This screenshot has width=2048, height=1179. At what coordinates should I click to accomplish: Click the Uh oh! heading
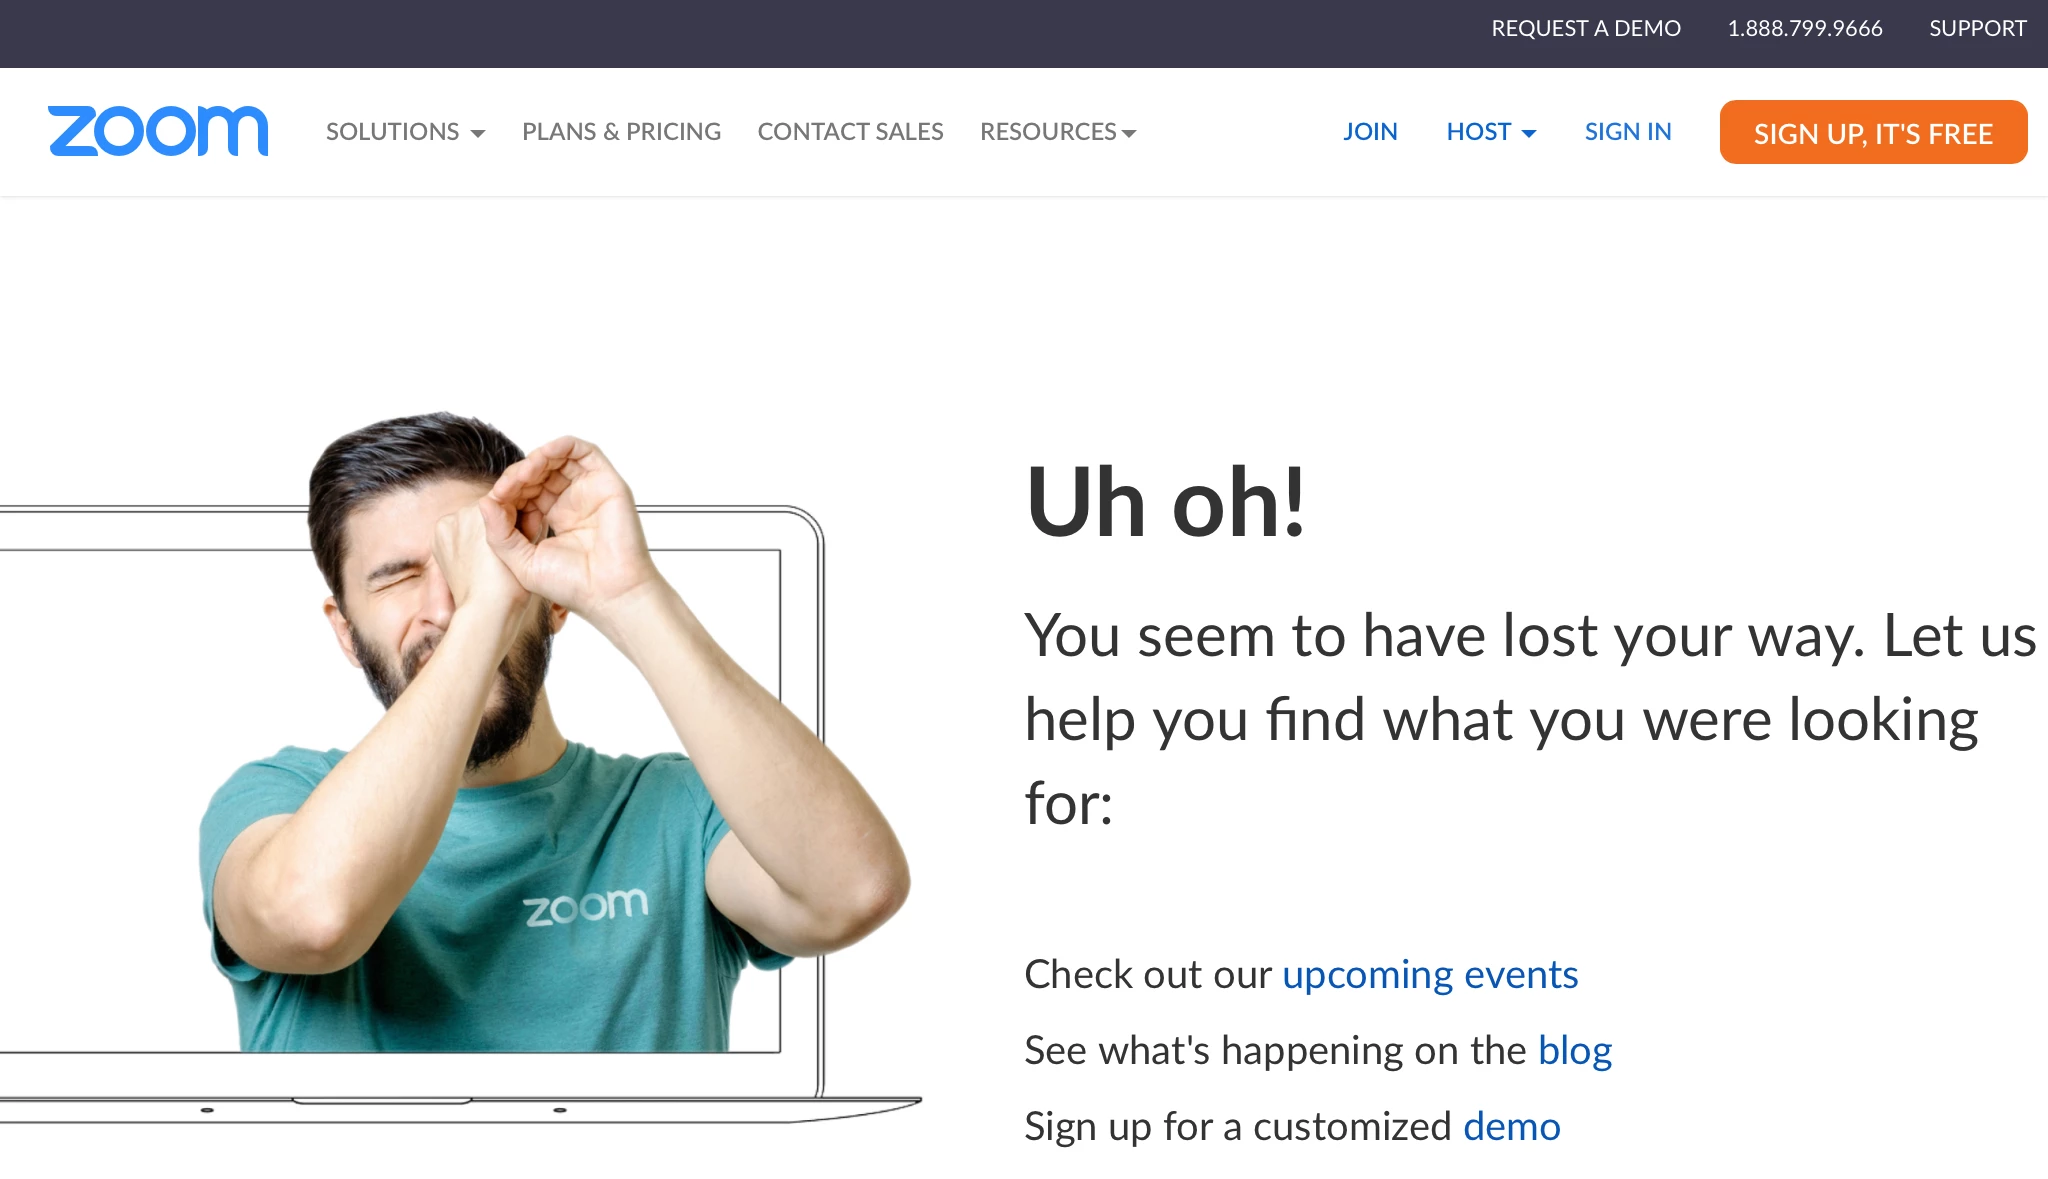[1165, 502]
